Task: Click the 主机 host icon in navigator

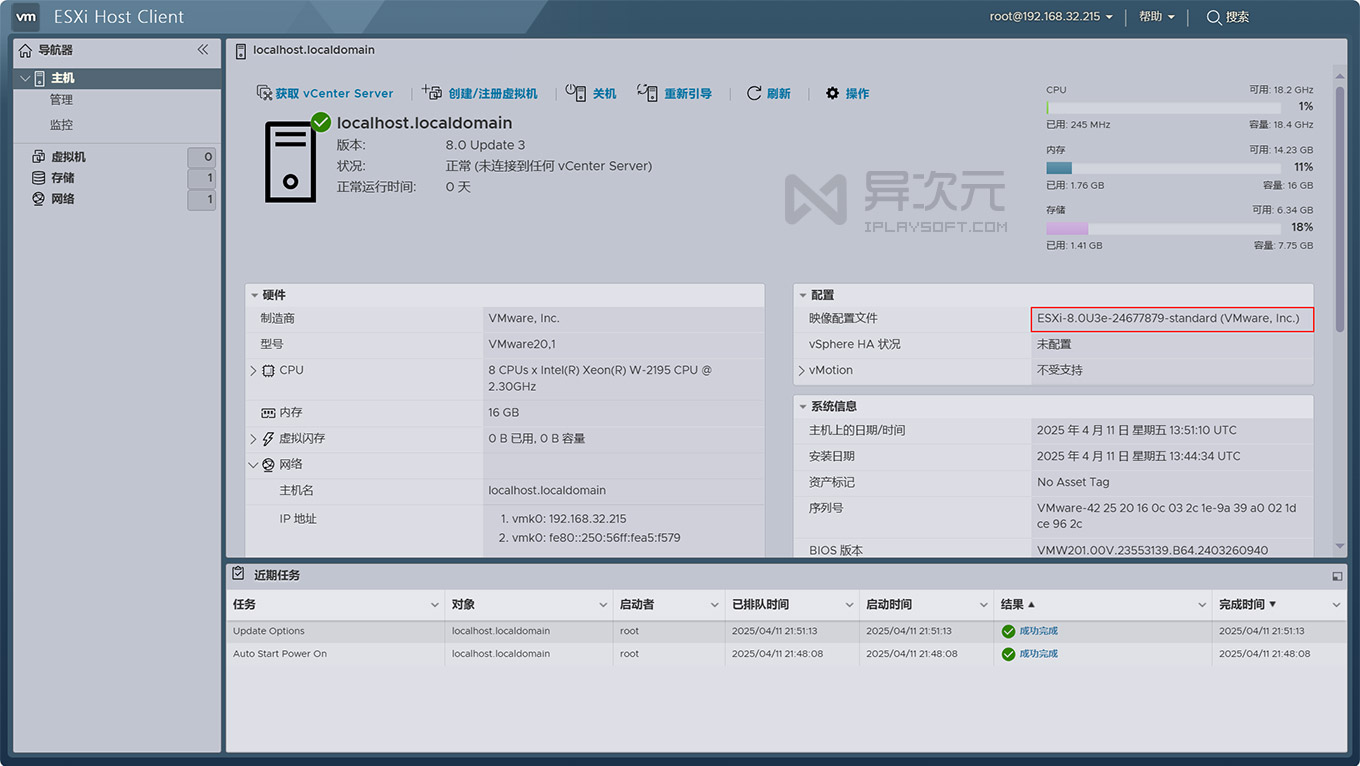Action: [x=37, y=78]
